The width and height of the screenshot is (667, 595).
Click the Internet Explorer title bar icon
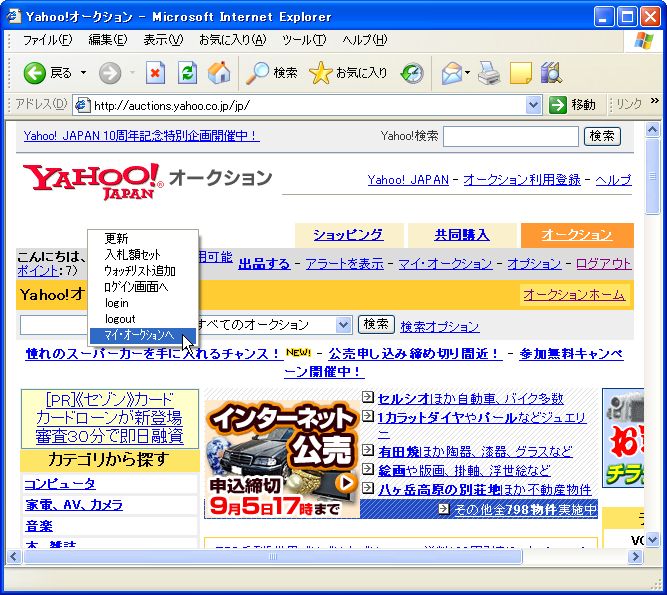(x=14, y=16)
